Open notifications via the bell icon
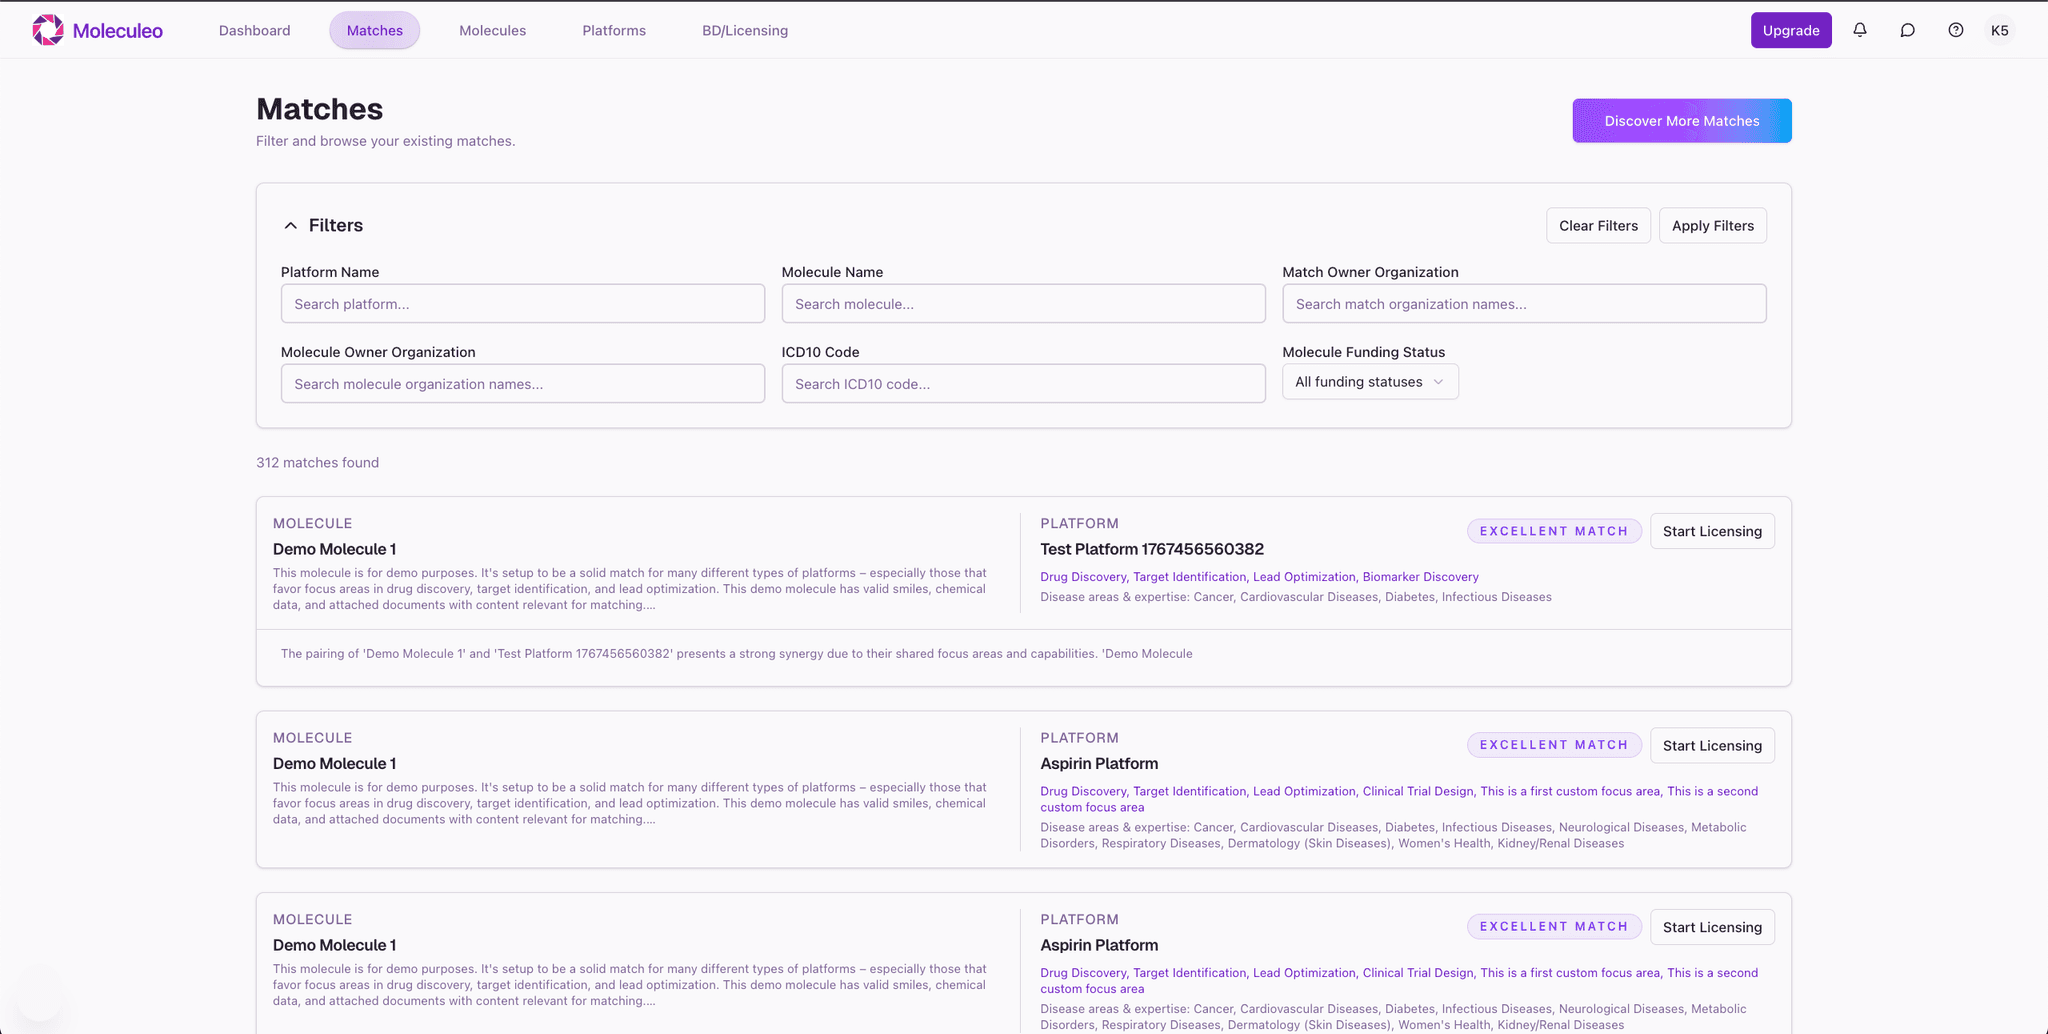Screen dimensions: 2048x1034 click(x=1859, y=30)
